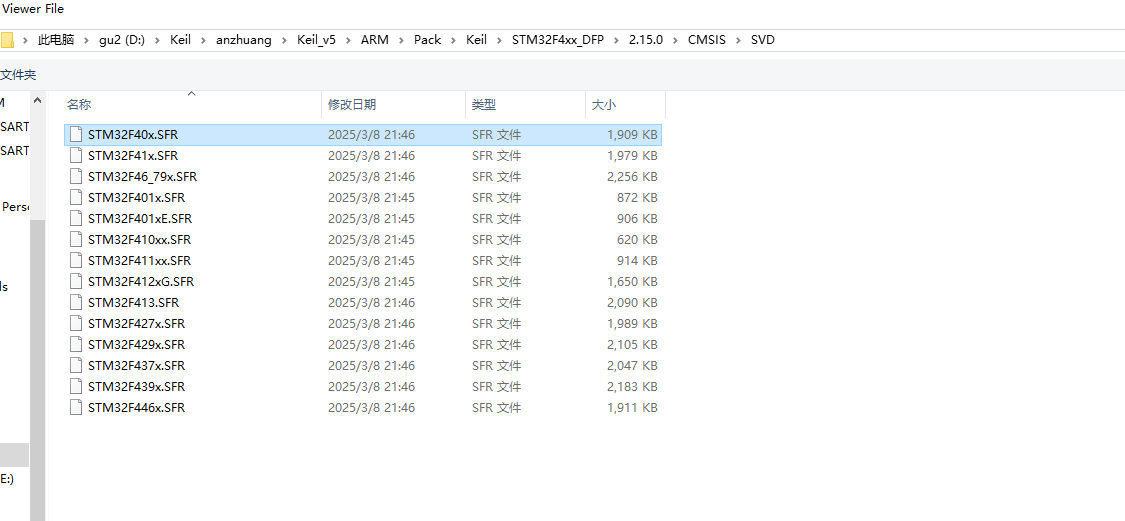Expand chevron after CMSIS in breadcrumb
Screen dimensions: 1125x521
[x=738, y=40]
